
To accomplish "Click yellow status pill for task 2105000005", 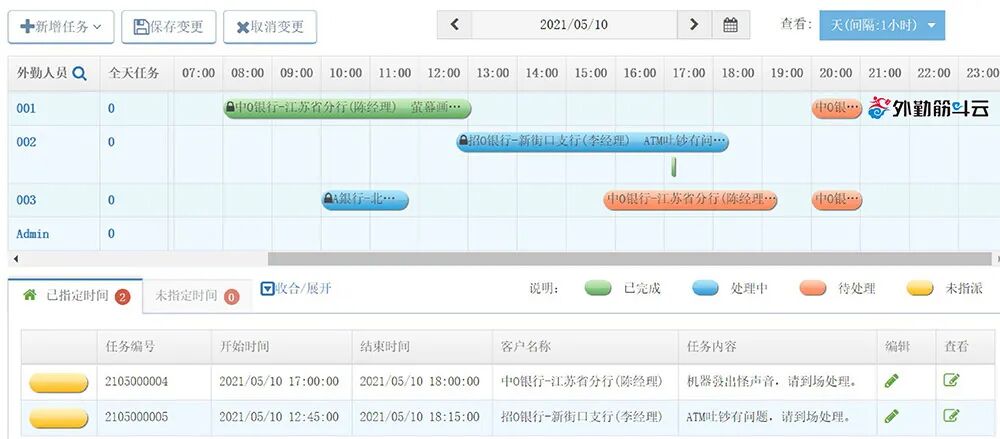I will coord(59,418).
